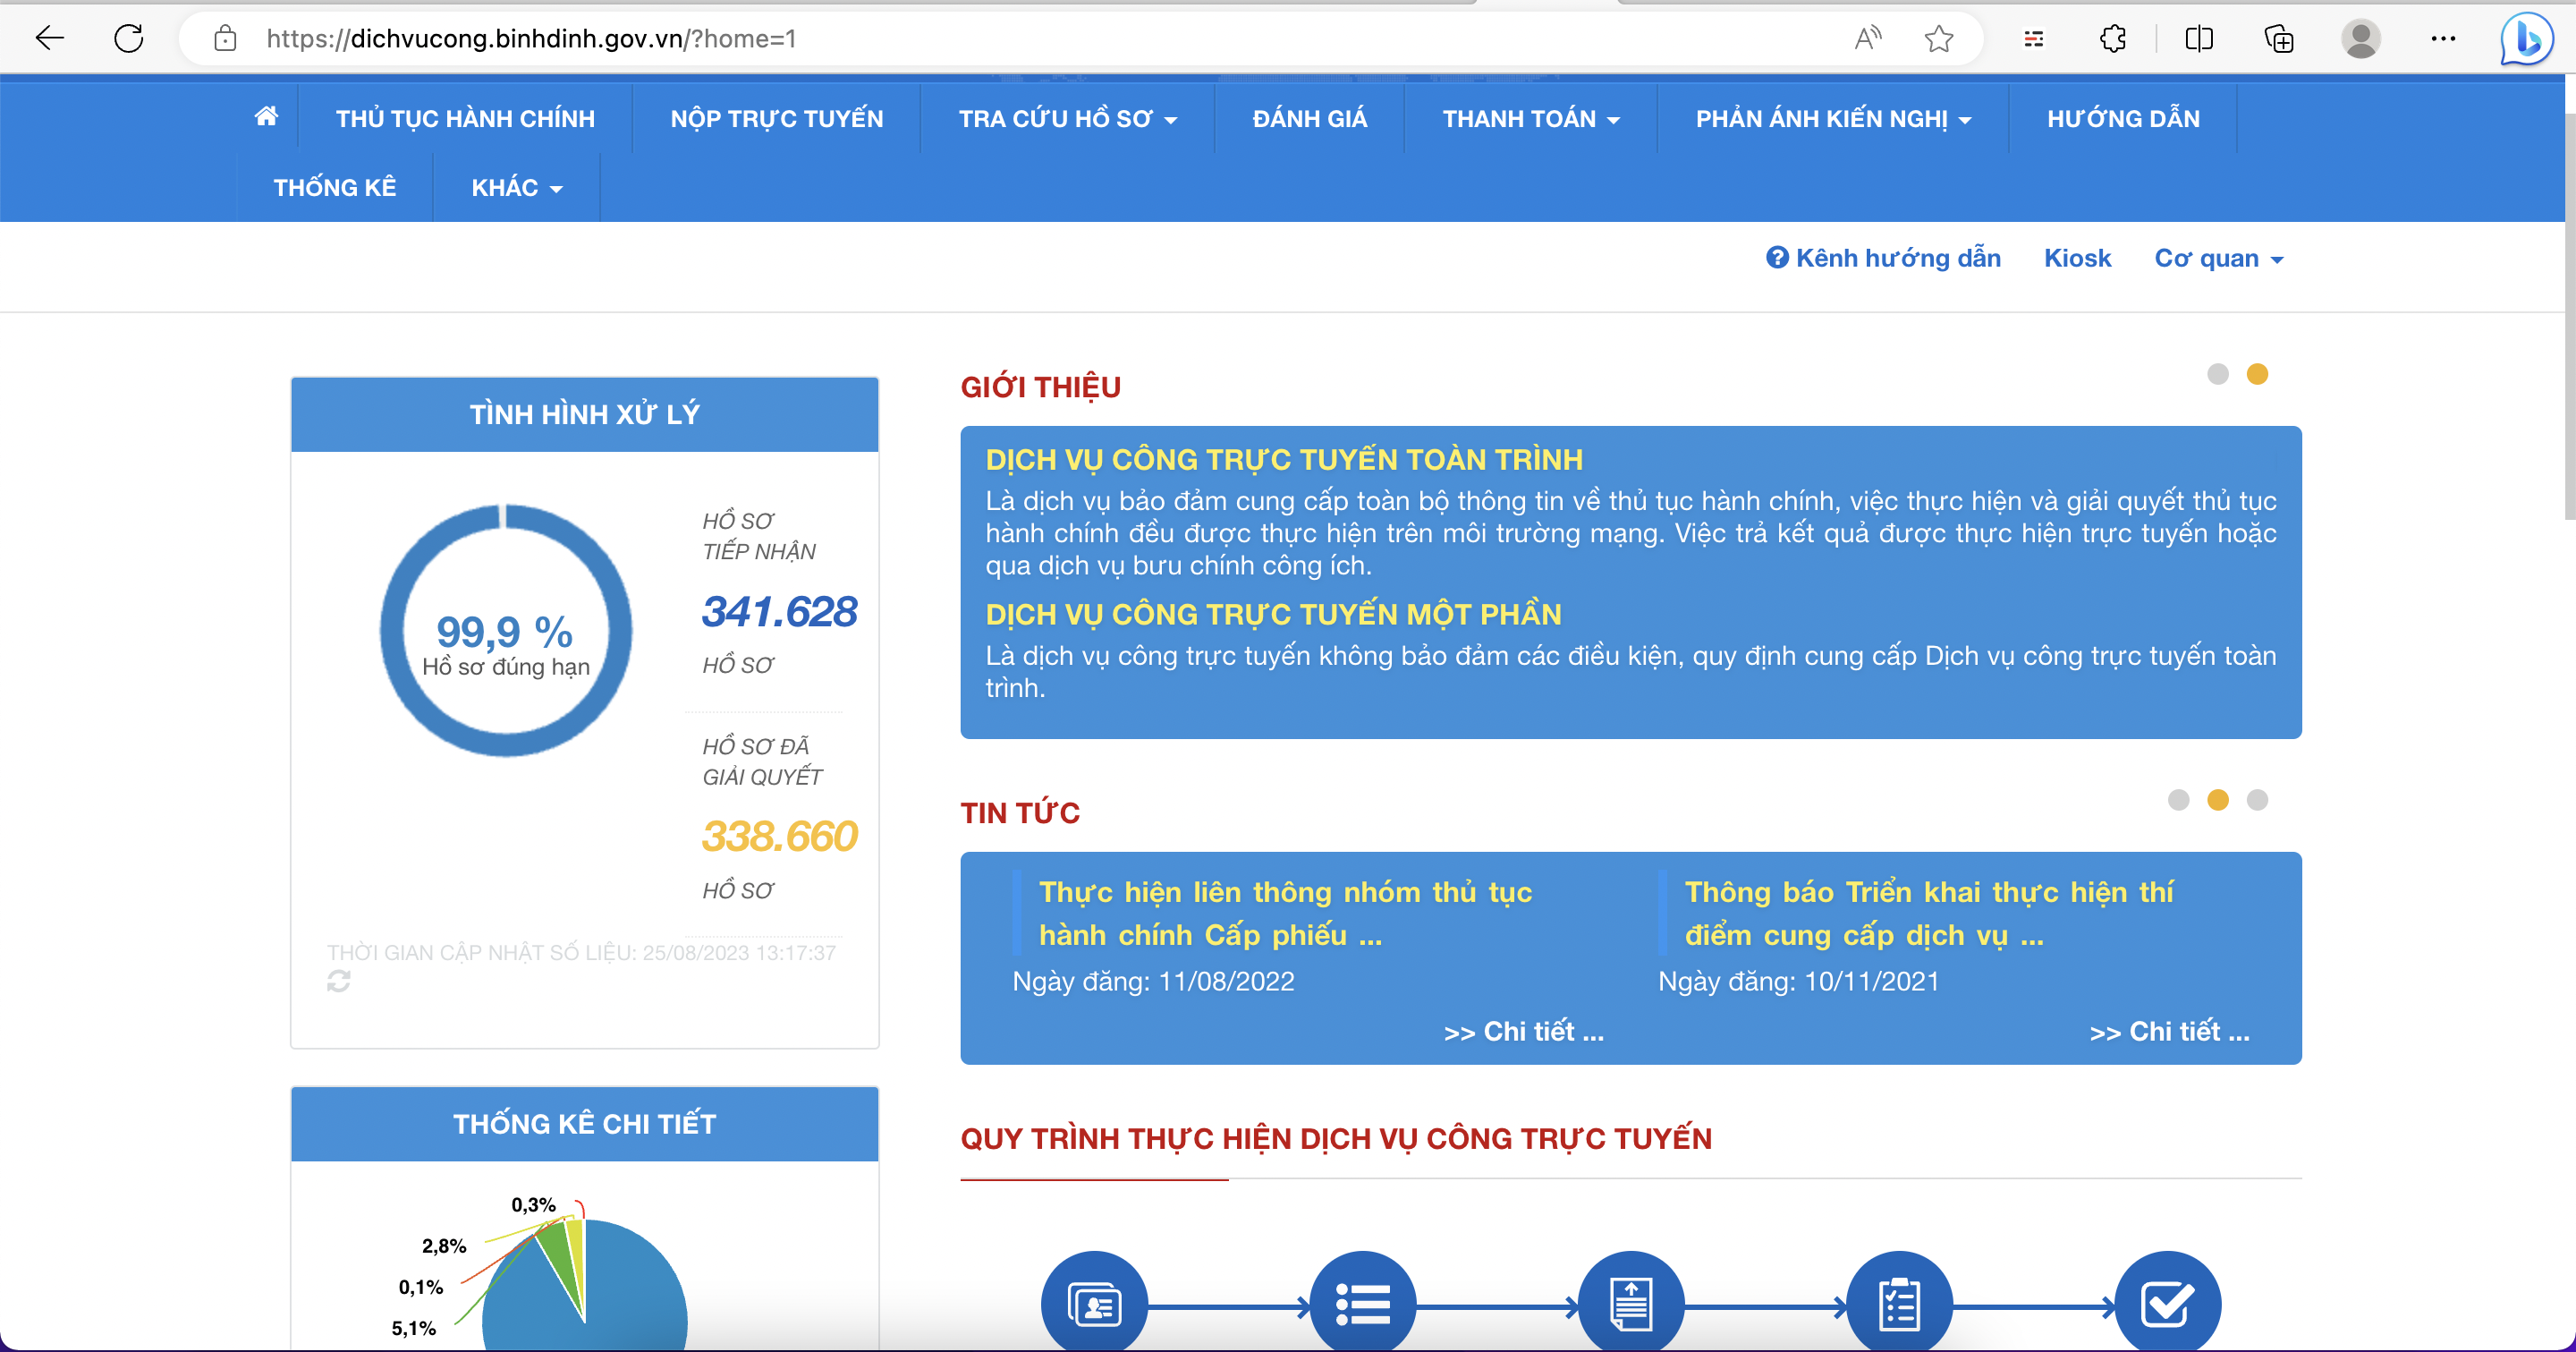2576x1352 pixels.
Task: Select third dot in Tin Tức carousel
Action: coord(2256,800)
